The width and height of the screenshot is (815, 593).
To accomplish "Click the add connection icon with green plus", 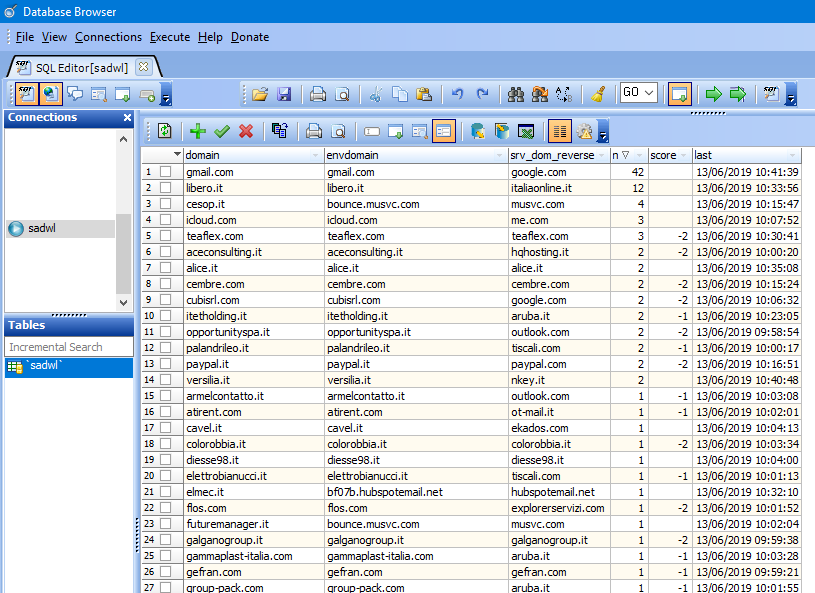I will [147, 94].
